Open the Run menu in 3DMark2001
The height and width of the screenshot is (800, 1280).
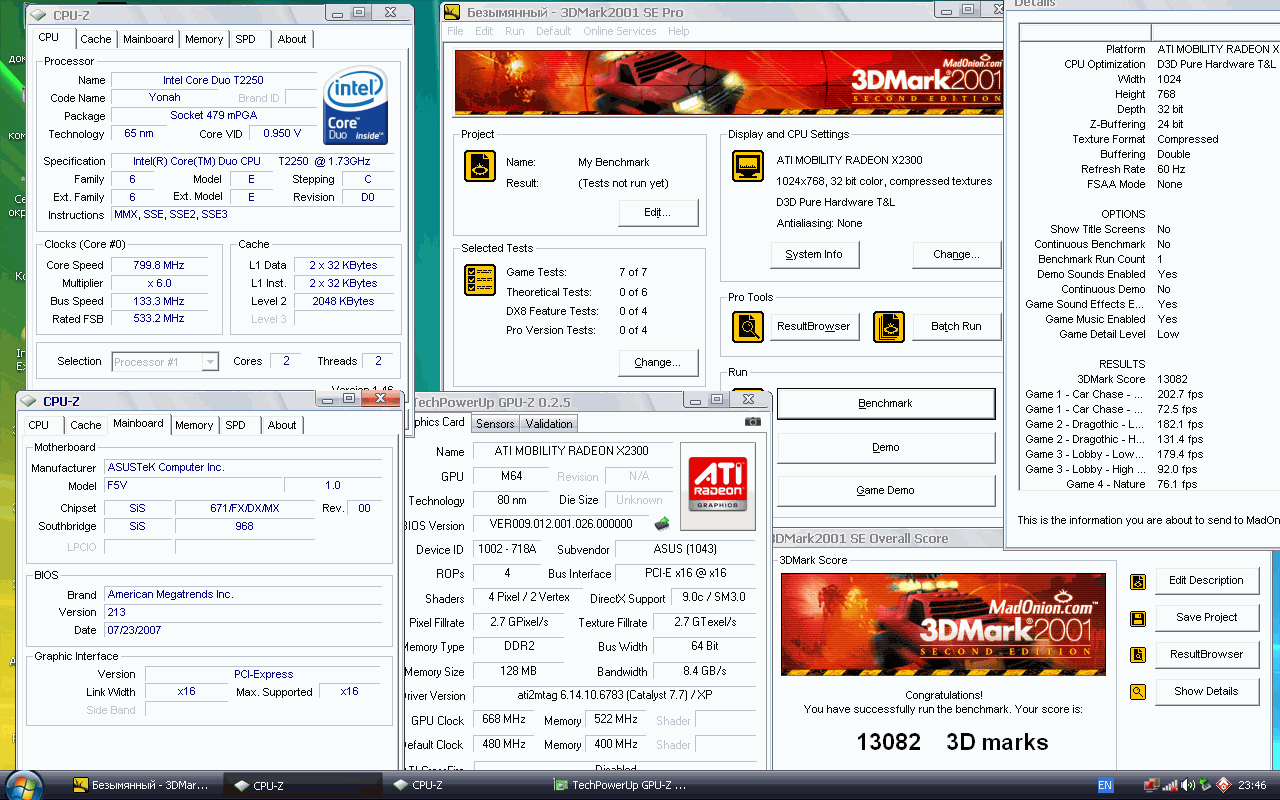coord(514,31)
